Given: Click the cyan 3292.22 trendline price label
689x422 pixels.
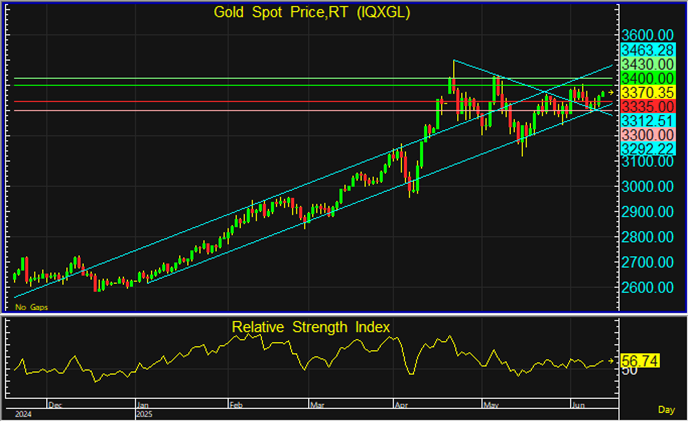Looking at the screenshot, I should 647,149.
